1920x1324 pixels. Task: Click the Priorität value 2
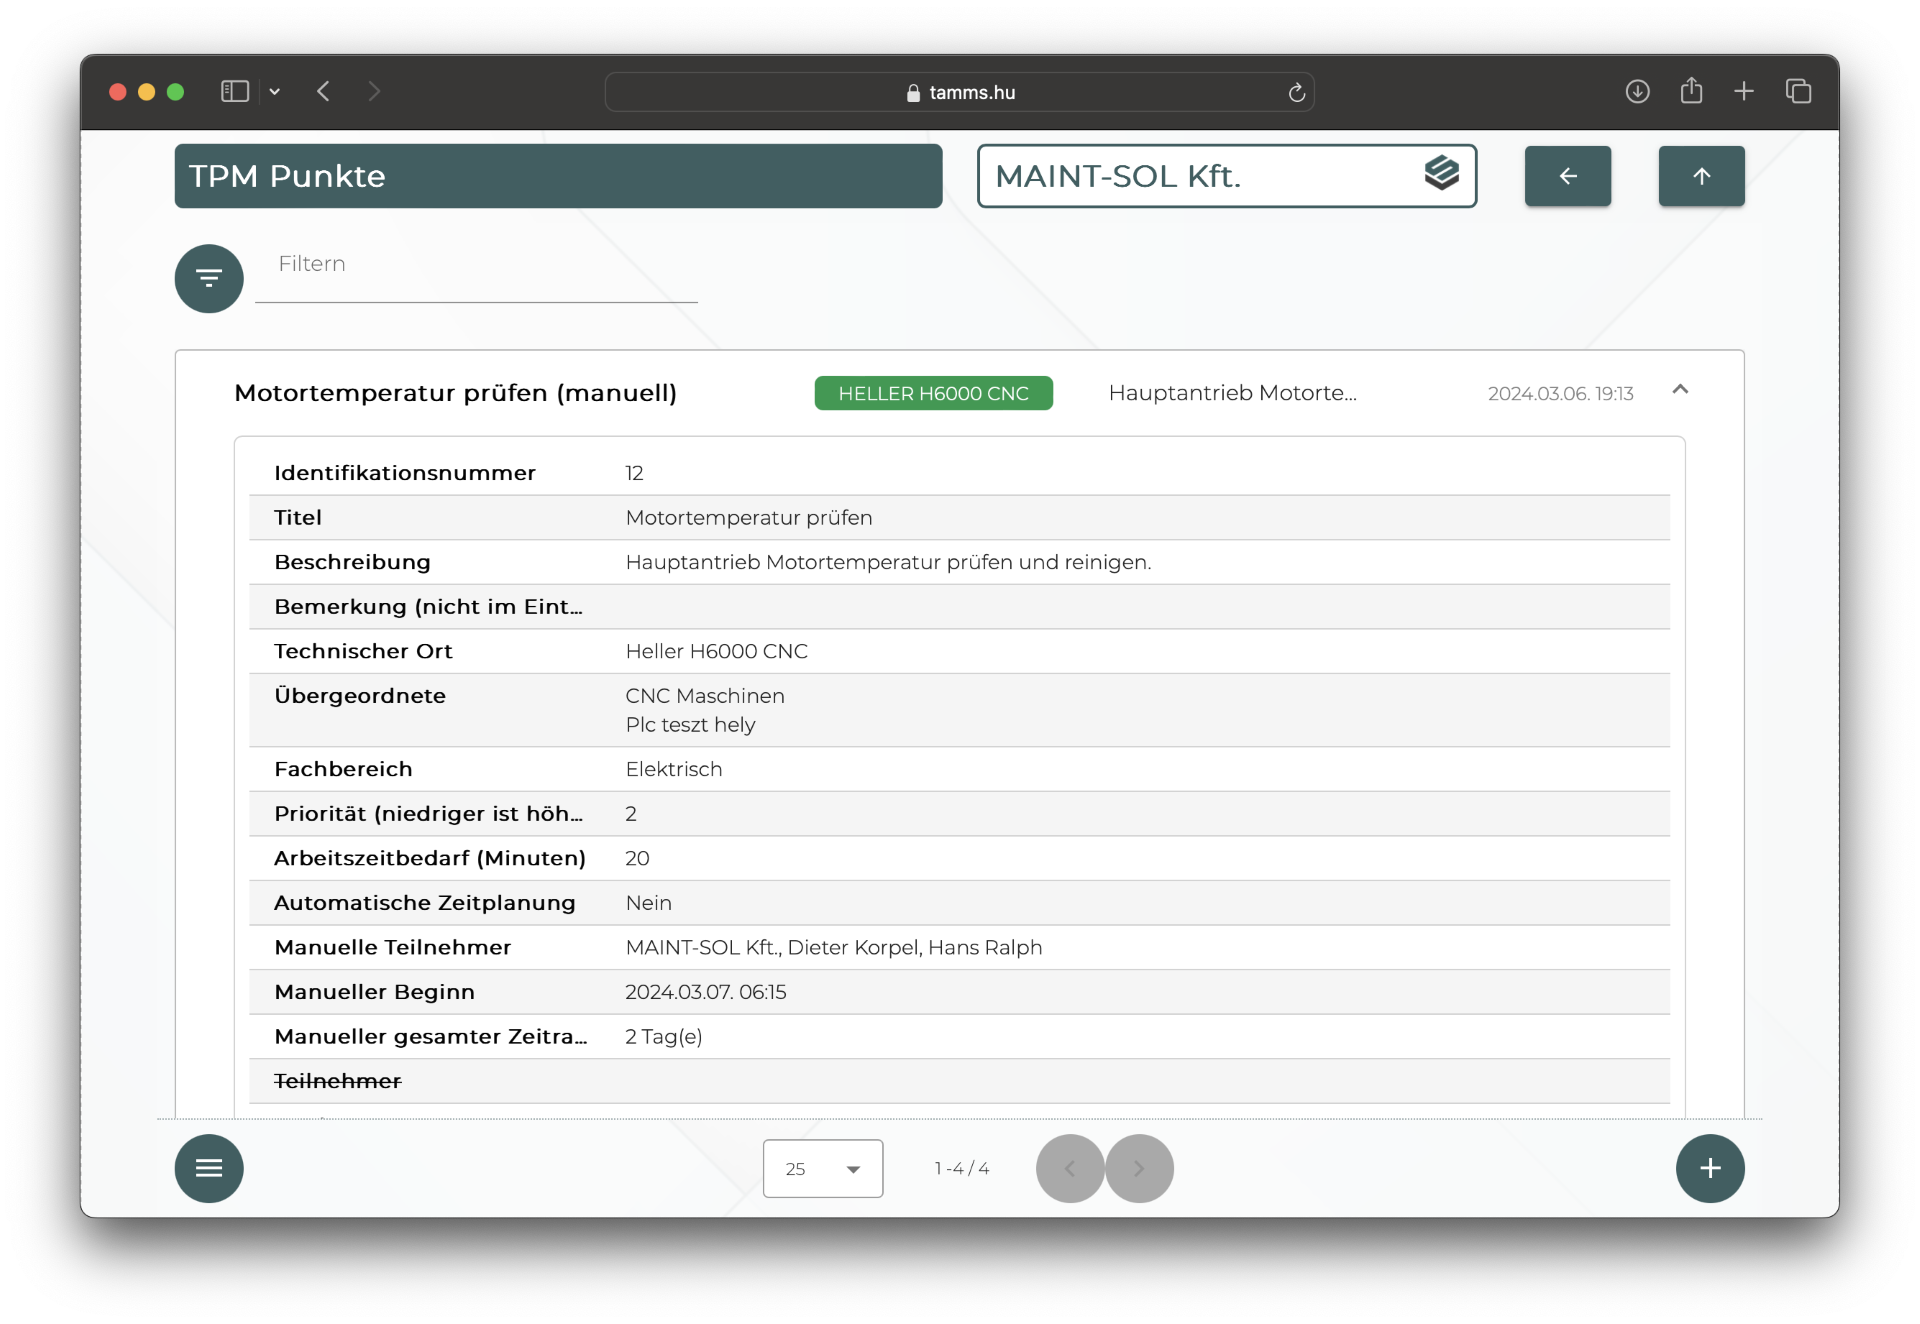coord(631,814)
